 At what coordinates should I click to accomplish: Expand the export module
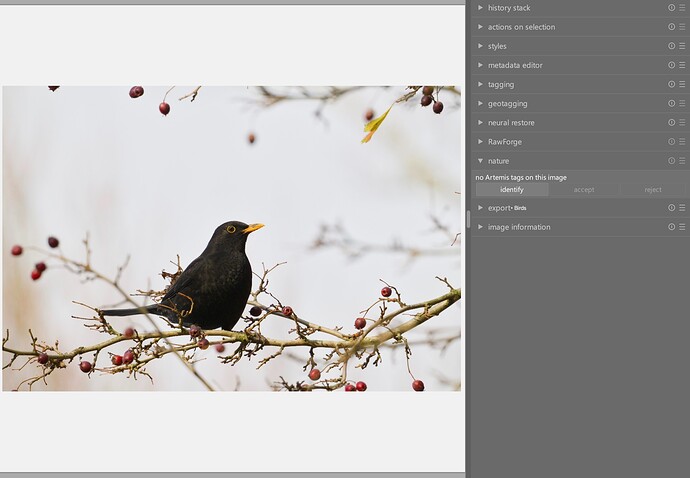[x=480, y=208]
